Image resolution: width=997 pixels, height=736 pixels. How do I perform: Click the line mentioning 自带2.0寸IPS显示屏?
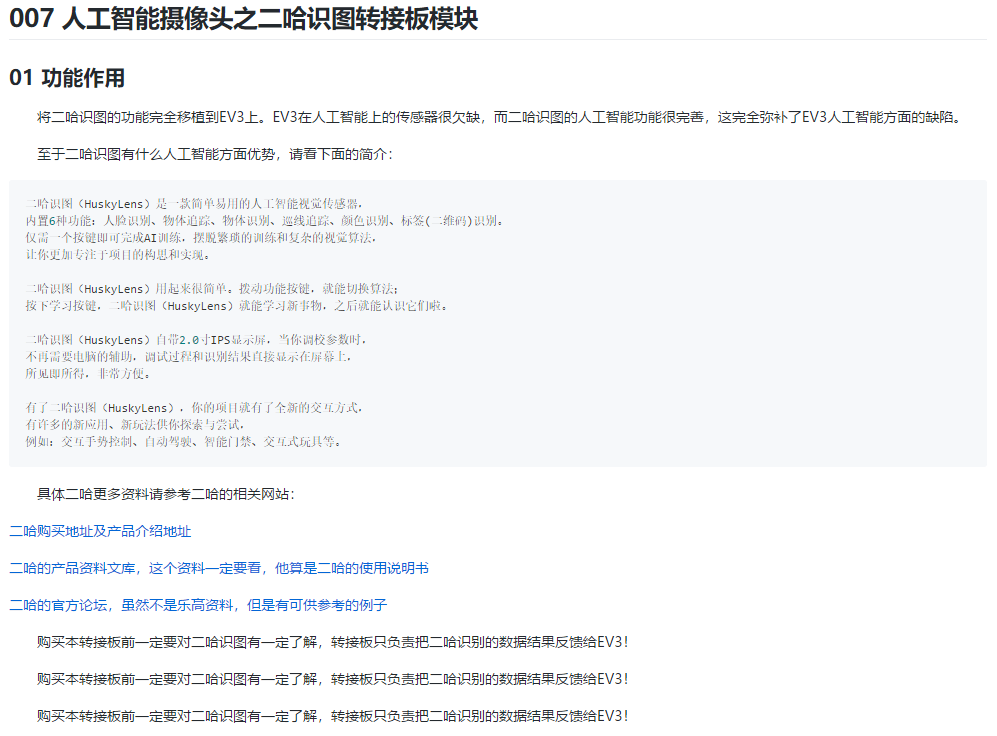tap(196, 340)
